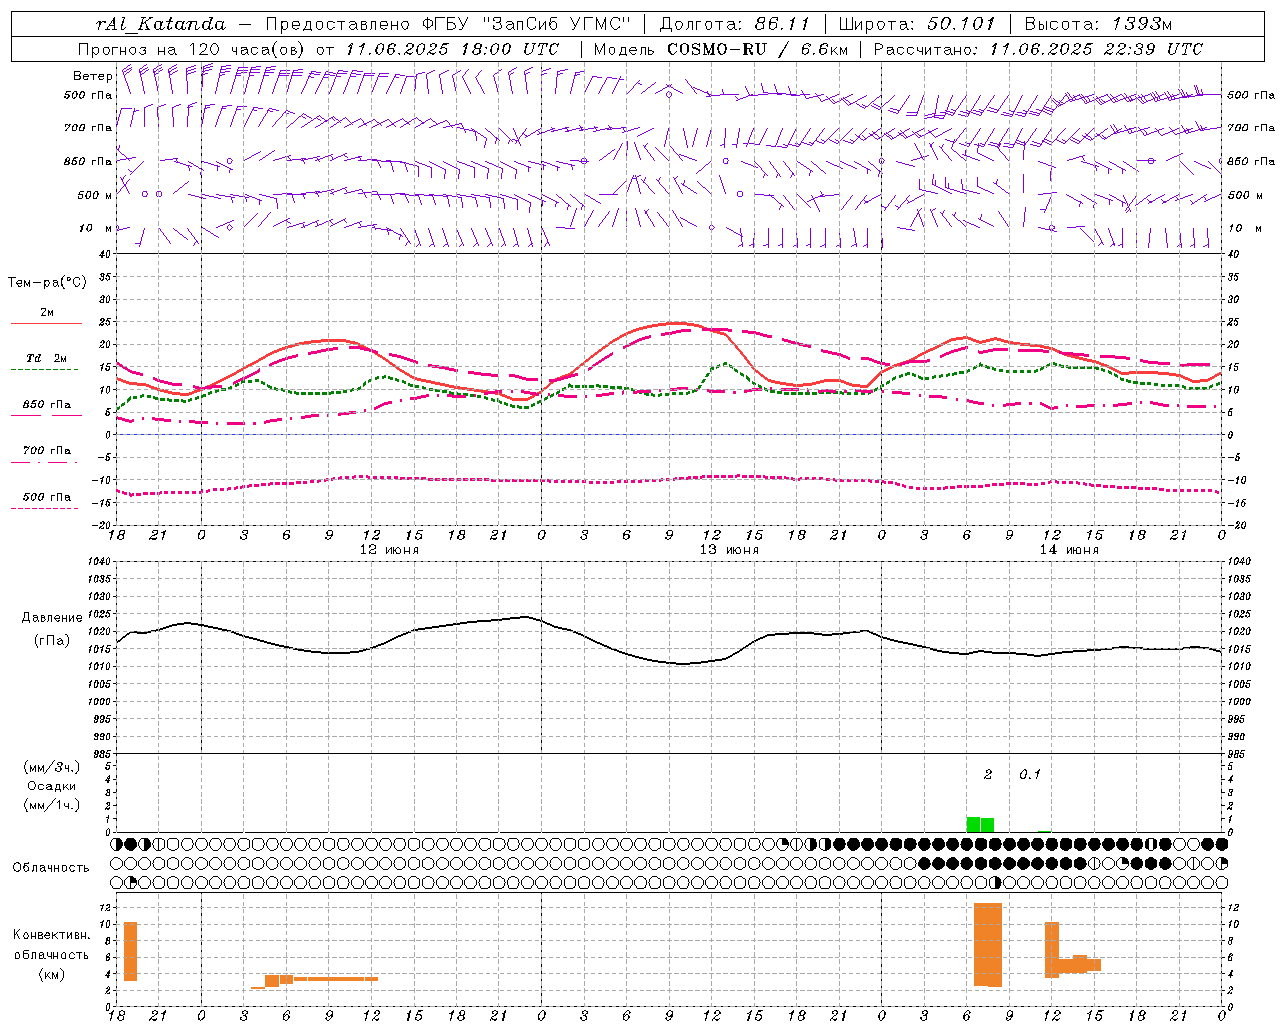Click the 700 гПа entry in temperature legend
Viewport: 1280px width, 1024px height.
(46, 451)
